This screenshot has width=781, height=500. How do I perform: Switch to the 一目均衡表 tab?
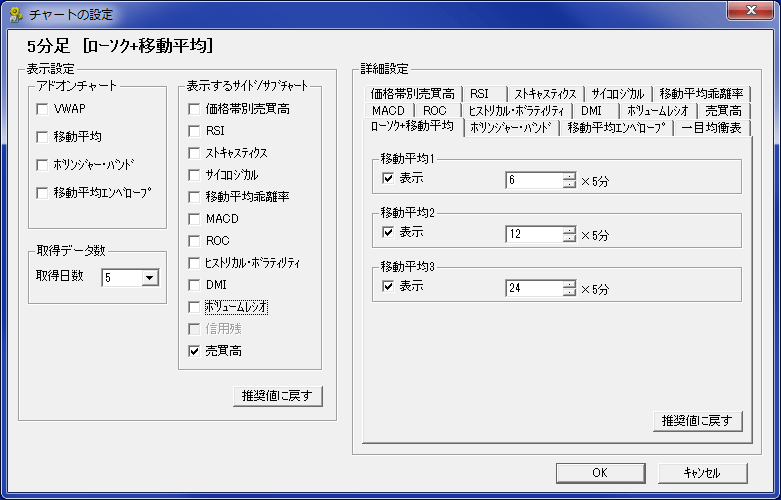coord(711,128)
